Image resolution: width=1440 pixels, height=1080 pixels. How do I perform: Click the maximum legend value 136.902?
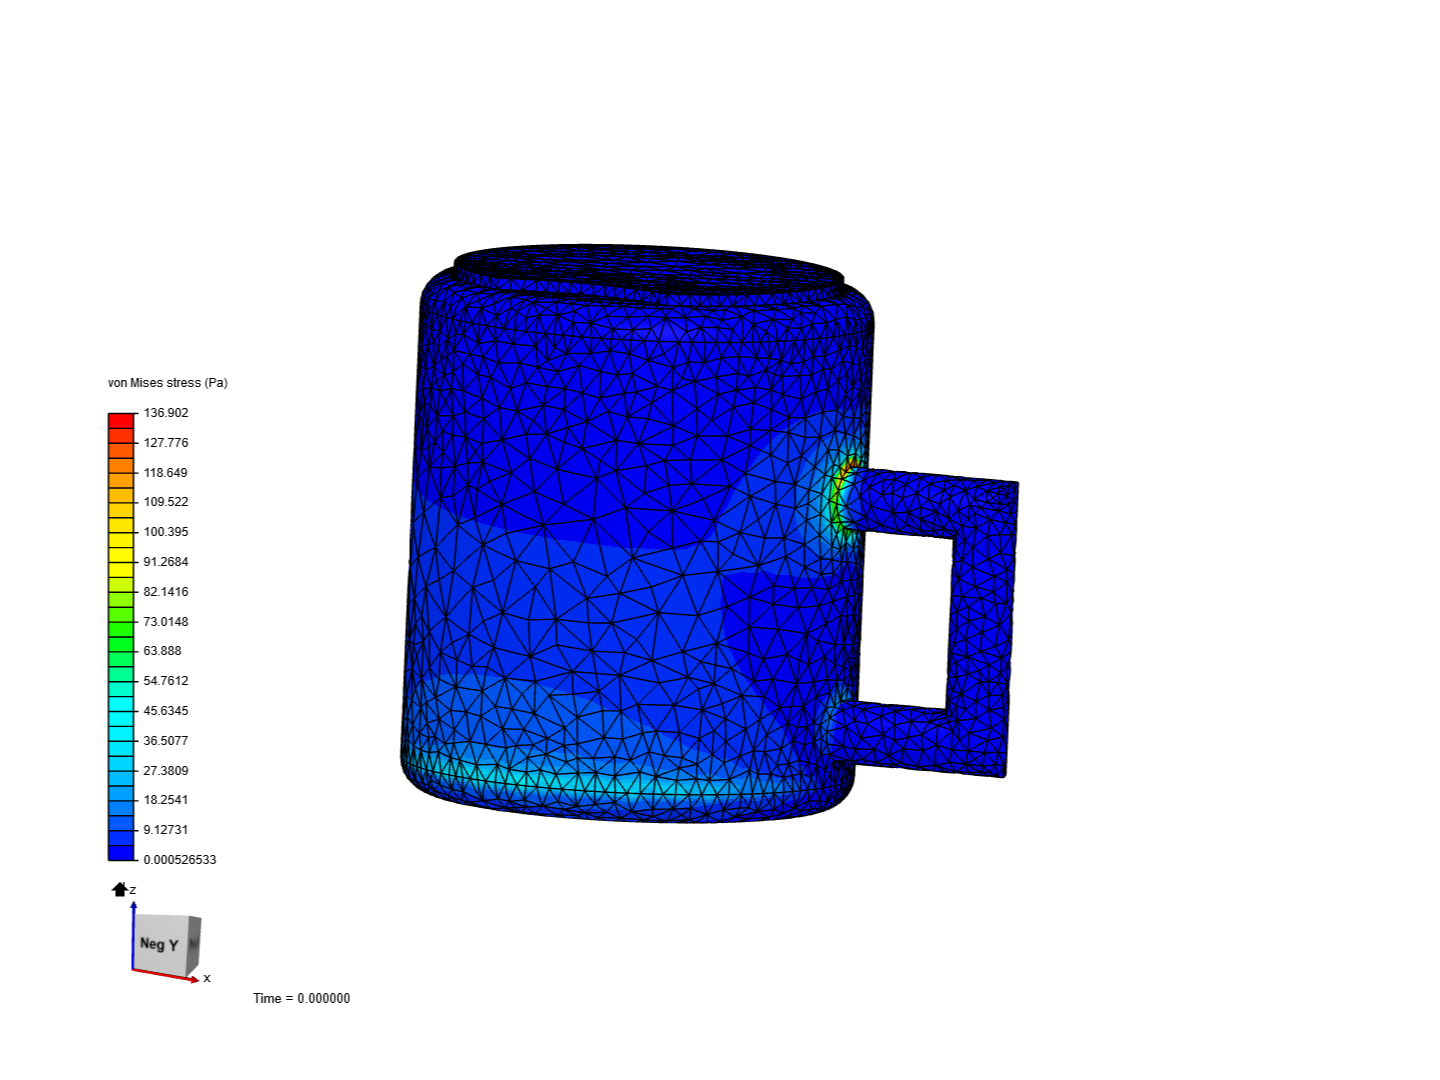click(x=166, y=413)
